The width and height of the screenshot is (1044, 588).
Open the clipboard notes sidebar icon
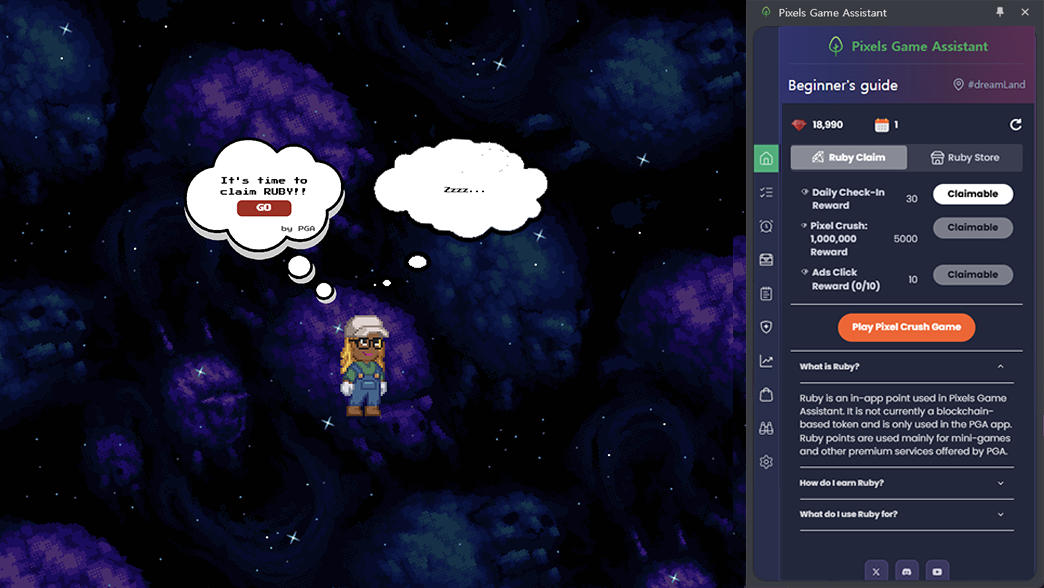tap(766, 294)
